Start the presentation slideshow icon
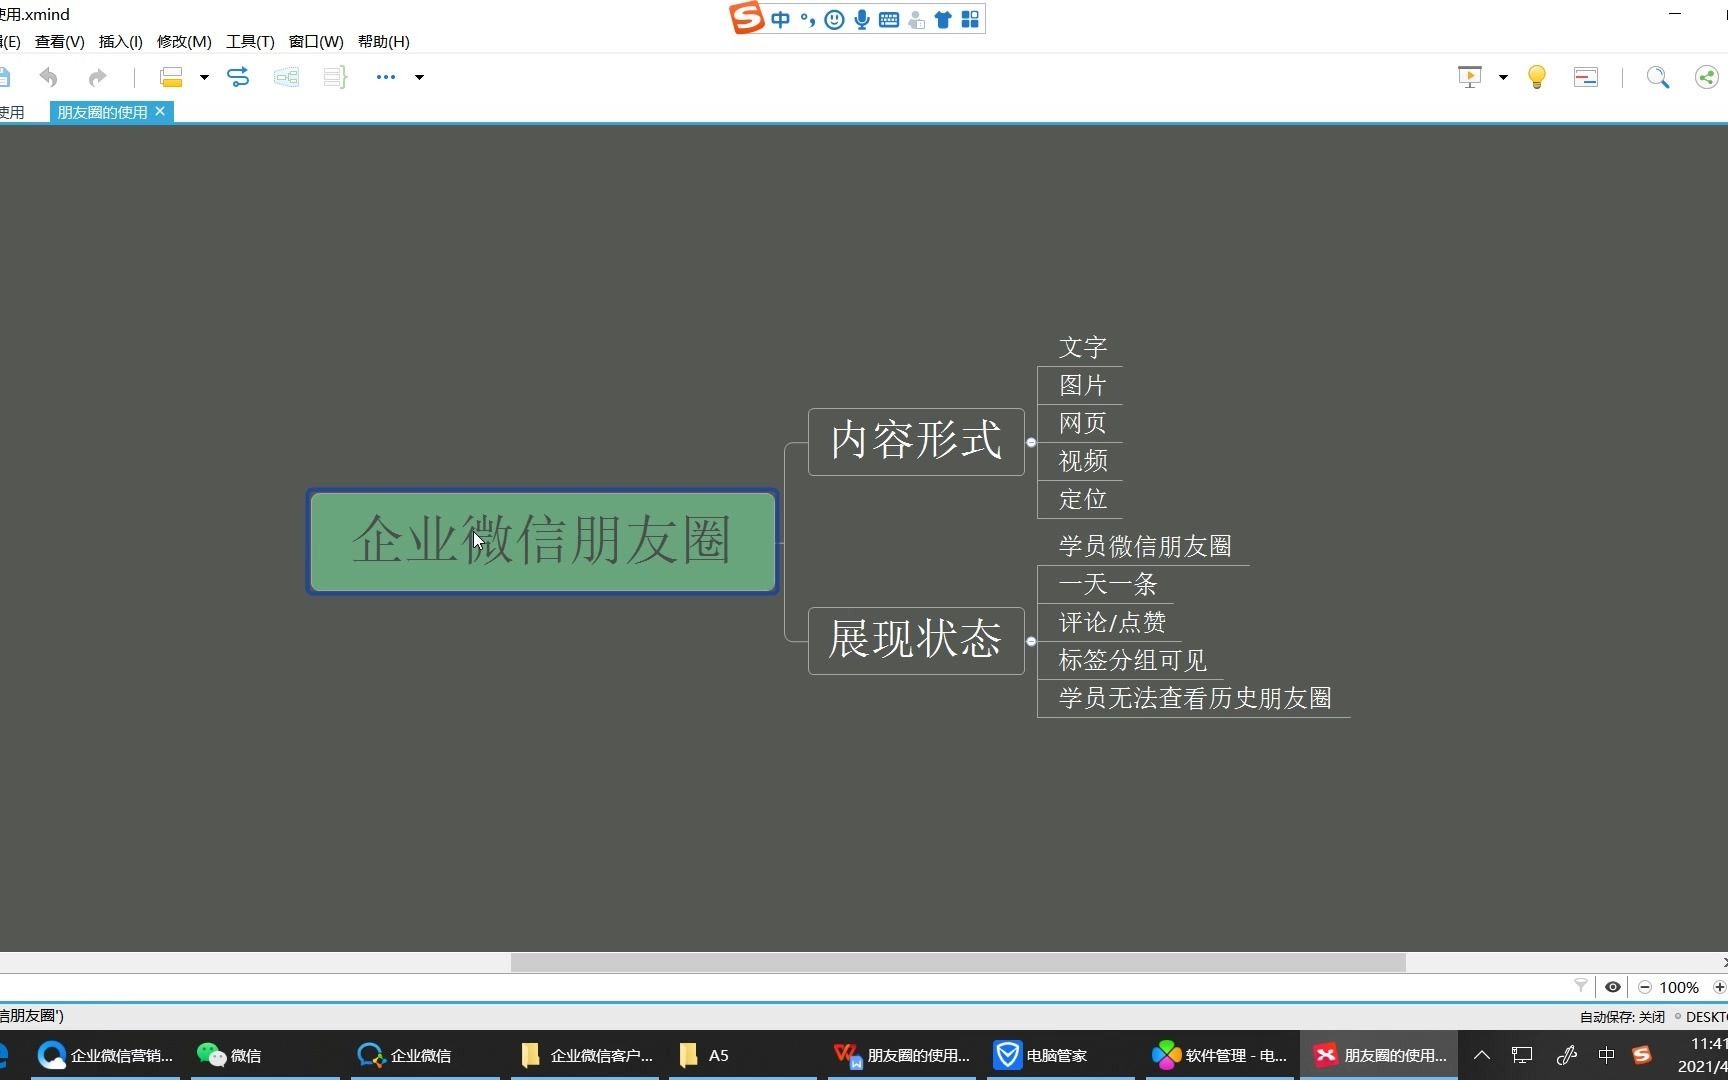 tap(1469, 77)
